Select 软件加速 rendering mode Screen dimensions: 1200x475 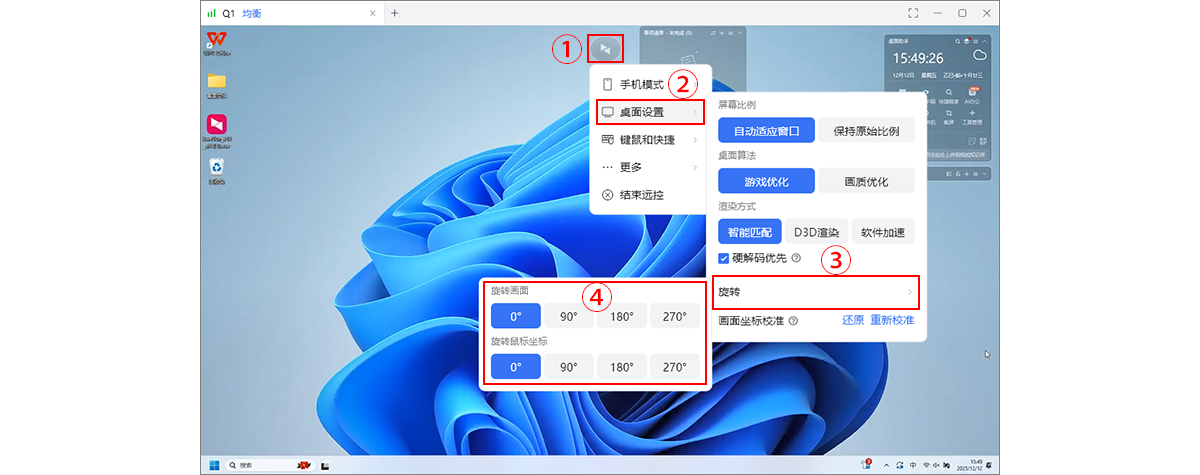tap(883, 232)
